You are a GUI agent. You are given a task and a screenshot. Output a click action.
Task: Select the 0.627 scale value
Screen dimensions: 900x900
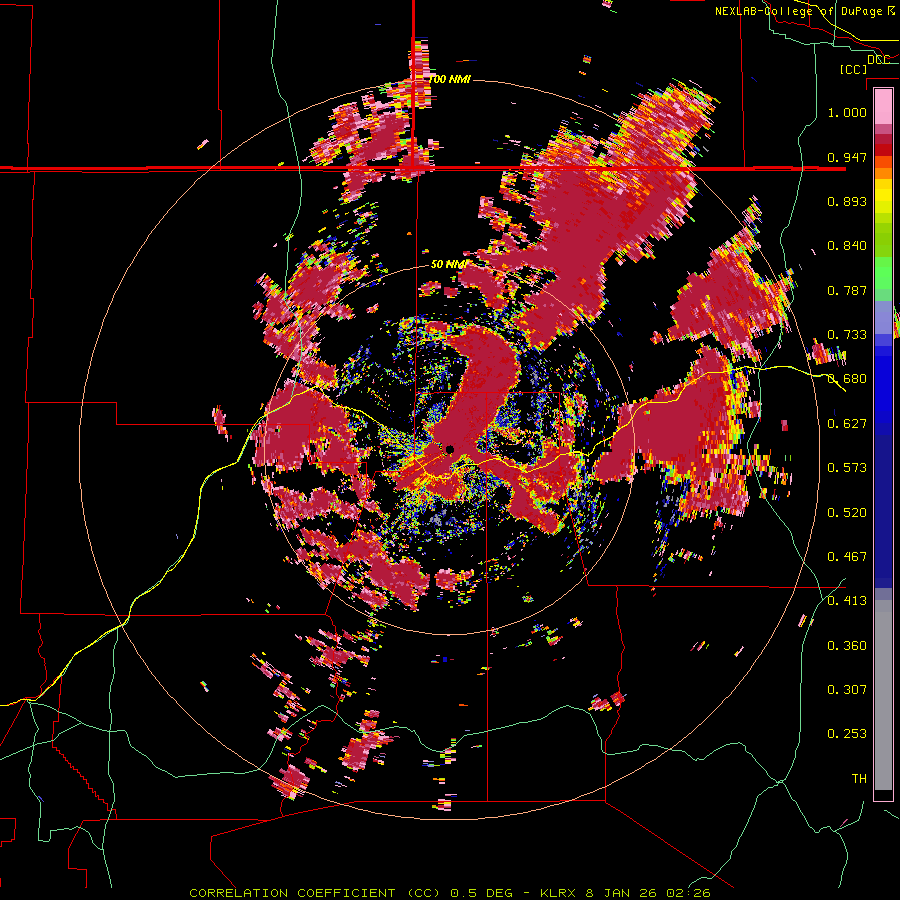(x=847, y=424)
